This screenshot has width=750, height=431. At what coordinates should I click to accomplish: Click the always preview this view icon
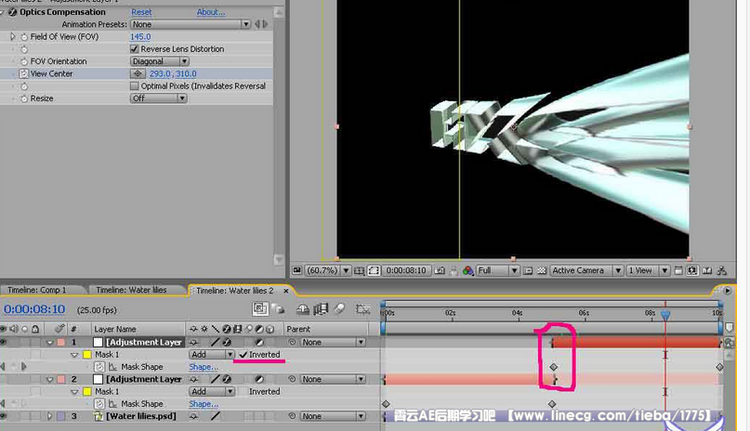(x=297, y=270)
